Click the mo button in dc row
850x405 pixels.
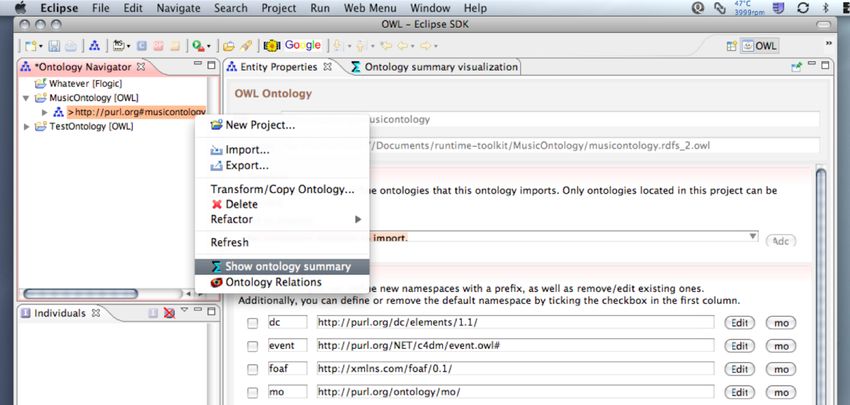781,323
